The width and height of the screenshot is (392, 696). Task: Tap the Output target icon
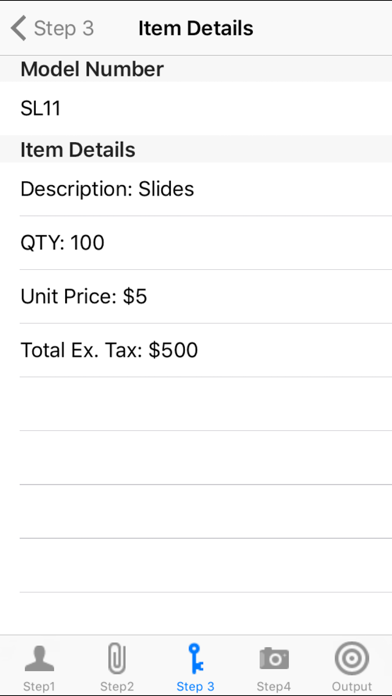[352, 659]
